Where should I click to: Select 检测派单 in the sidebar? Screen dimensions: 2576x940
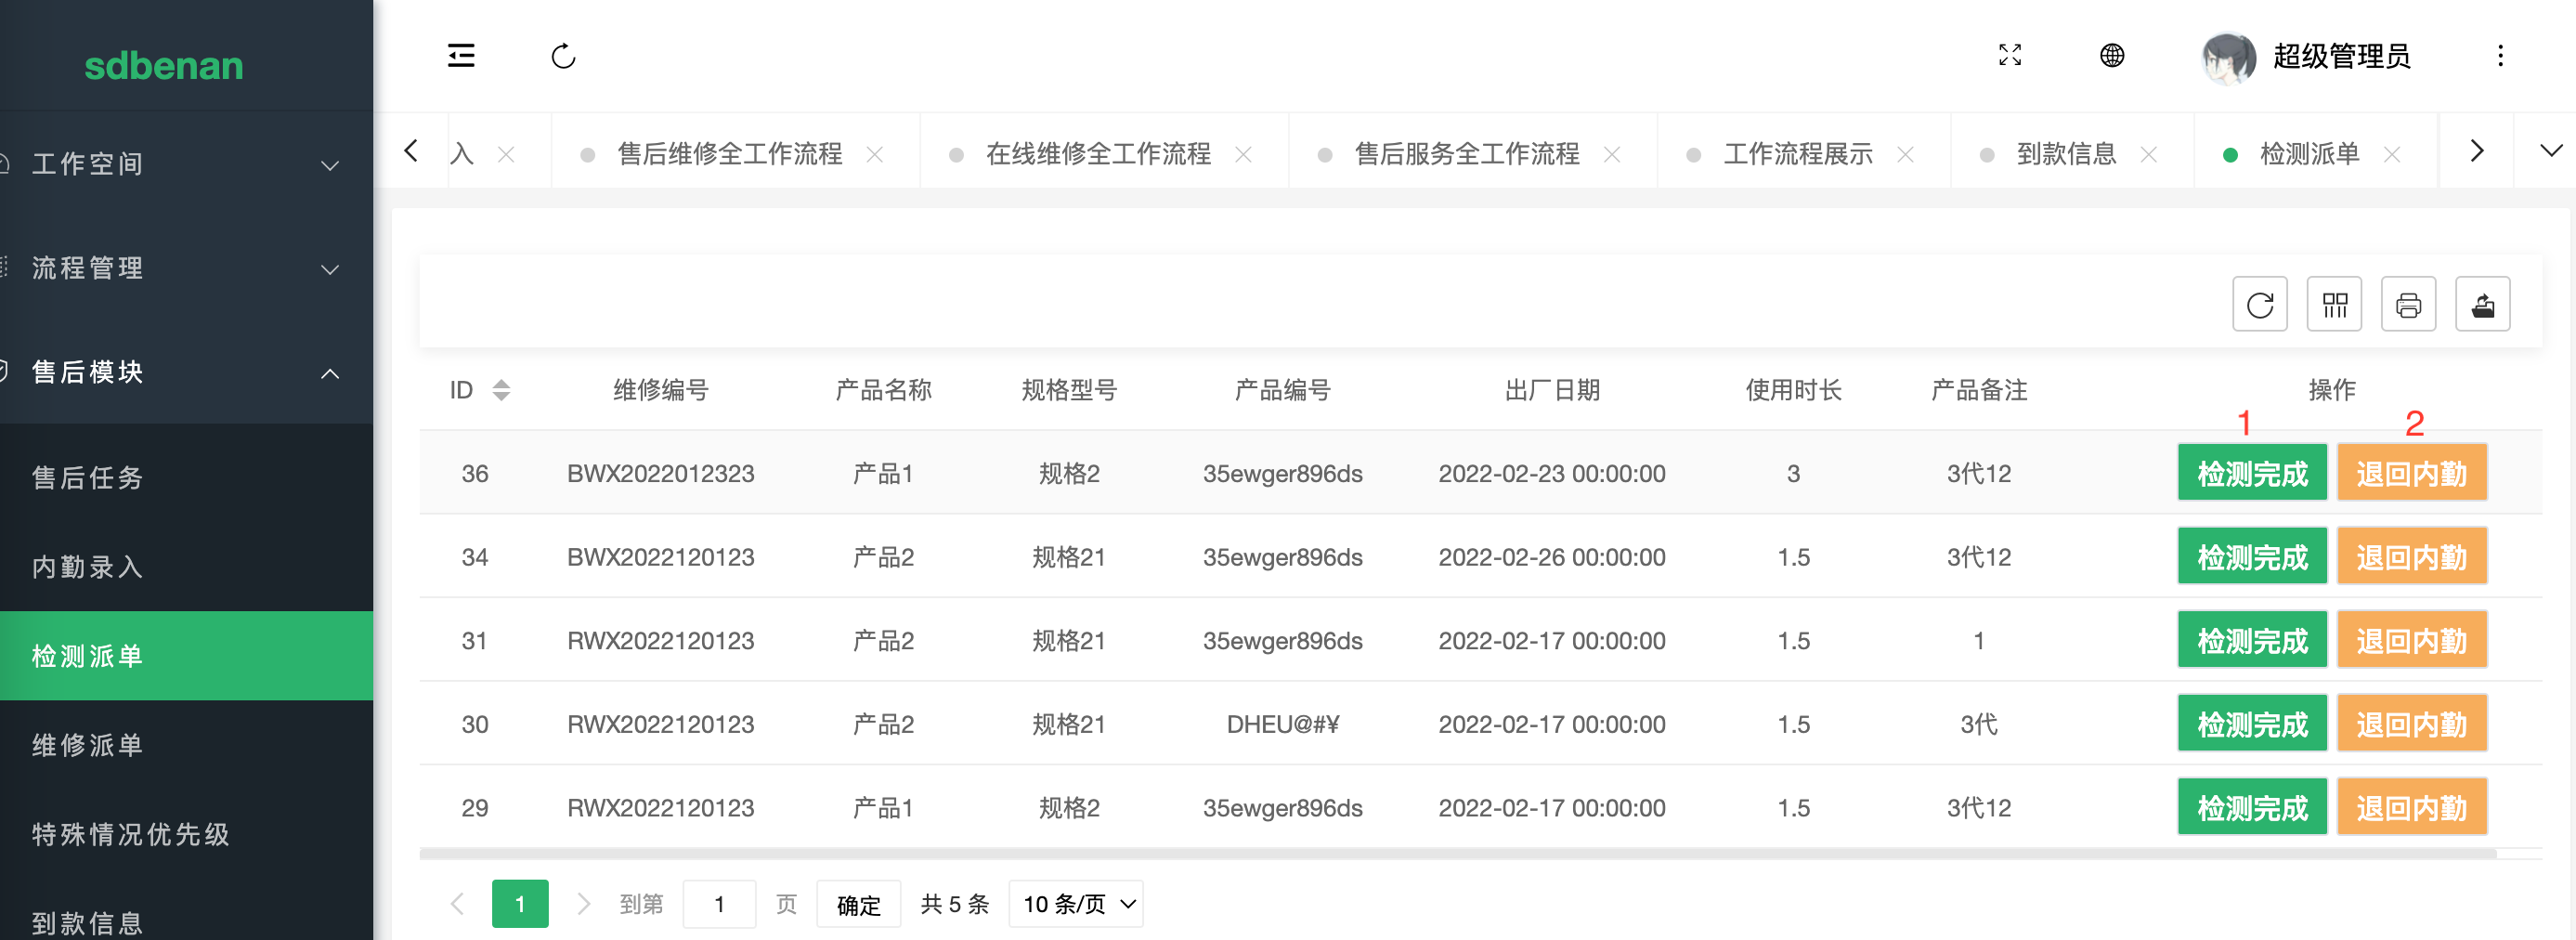(x=186, y=656)
